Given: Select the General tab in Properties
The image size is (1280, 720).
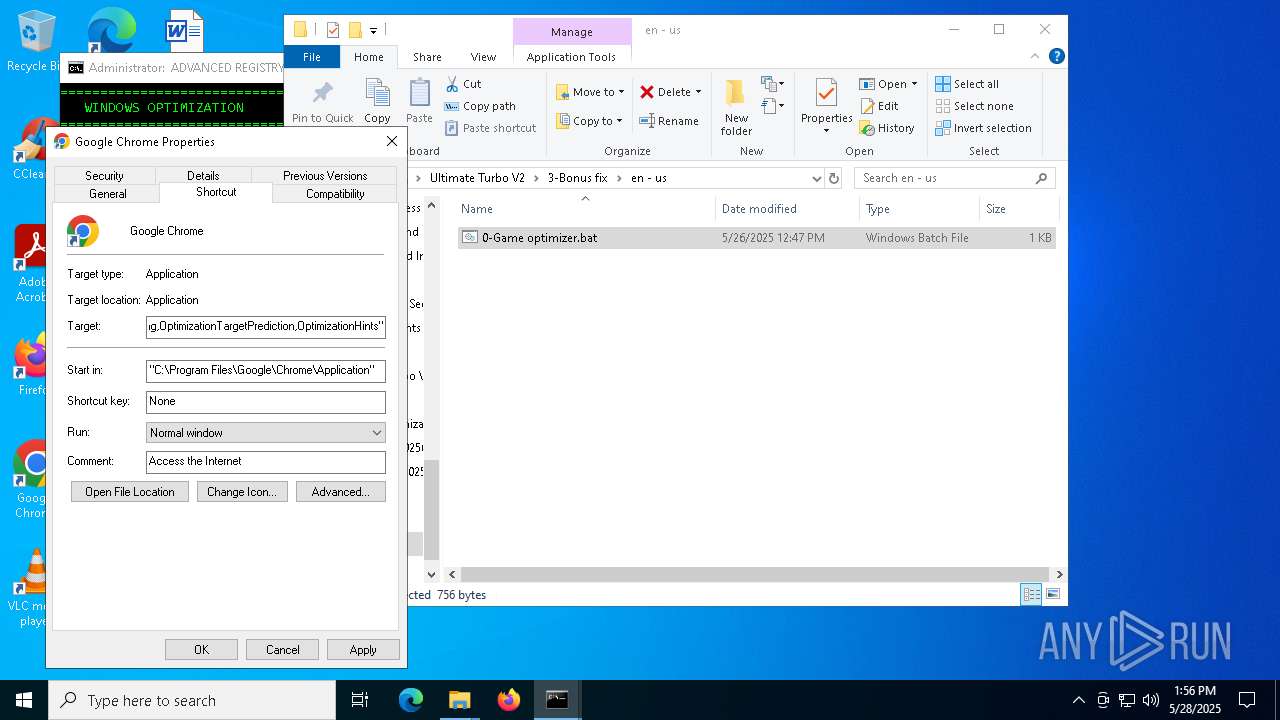Looking at the screenshot, I should pos(107,194).
